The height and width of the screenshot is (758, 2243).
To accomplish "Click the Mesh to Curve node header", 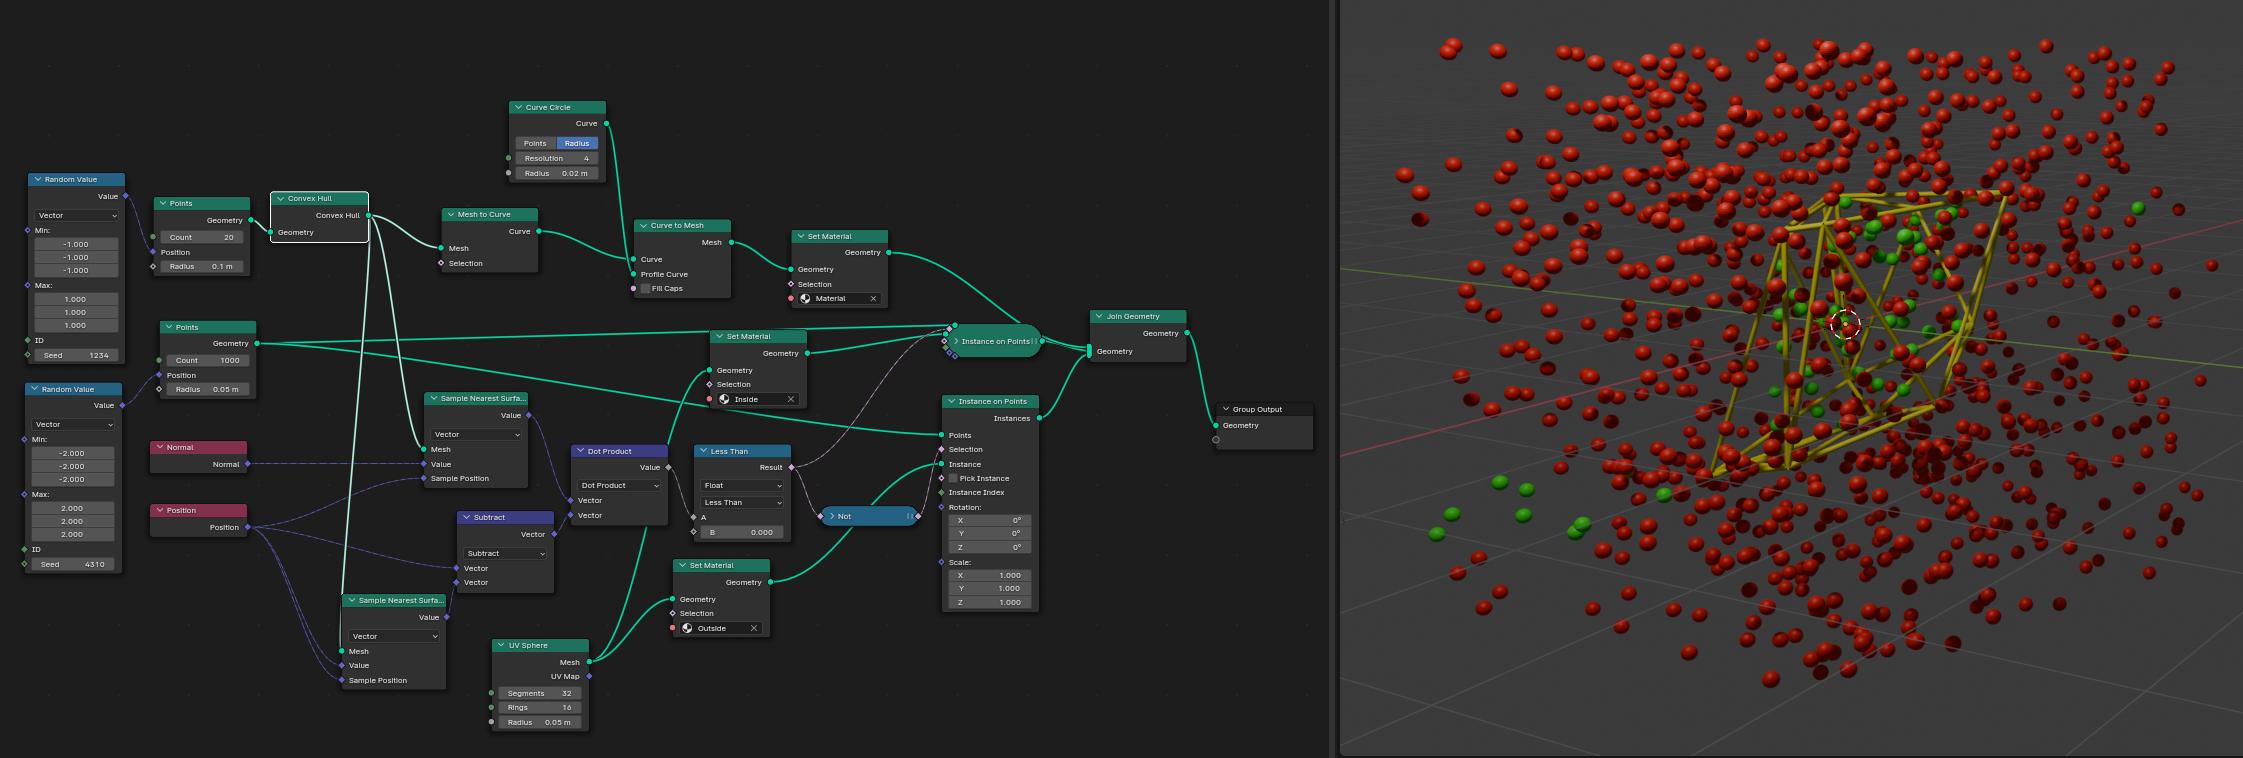I will coord(489,214).
